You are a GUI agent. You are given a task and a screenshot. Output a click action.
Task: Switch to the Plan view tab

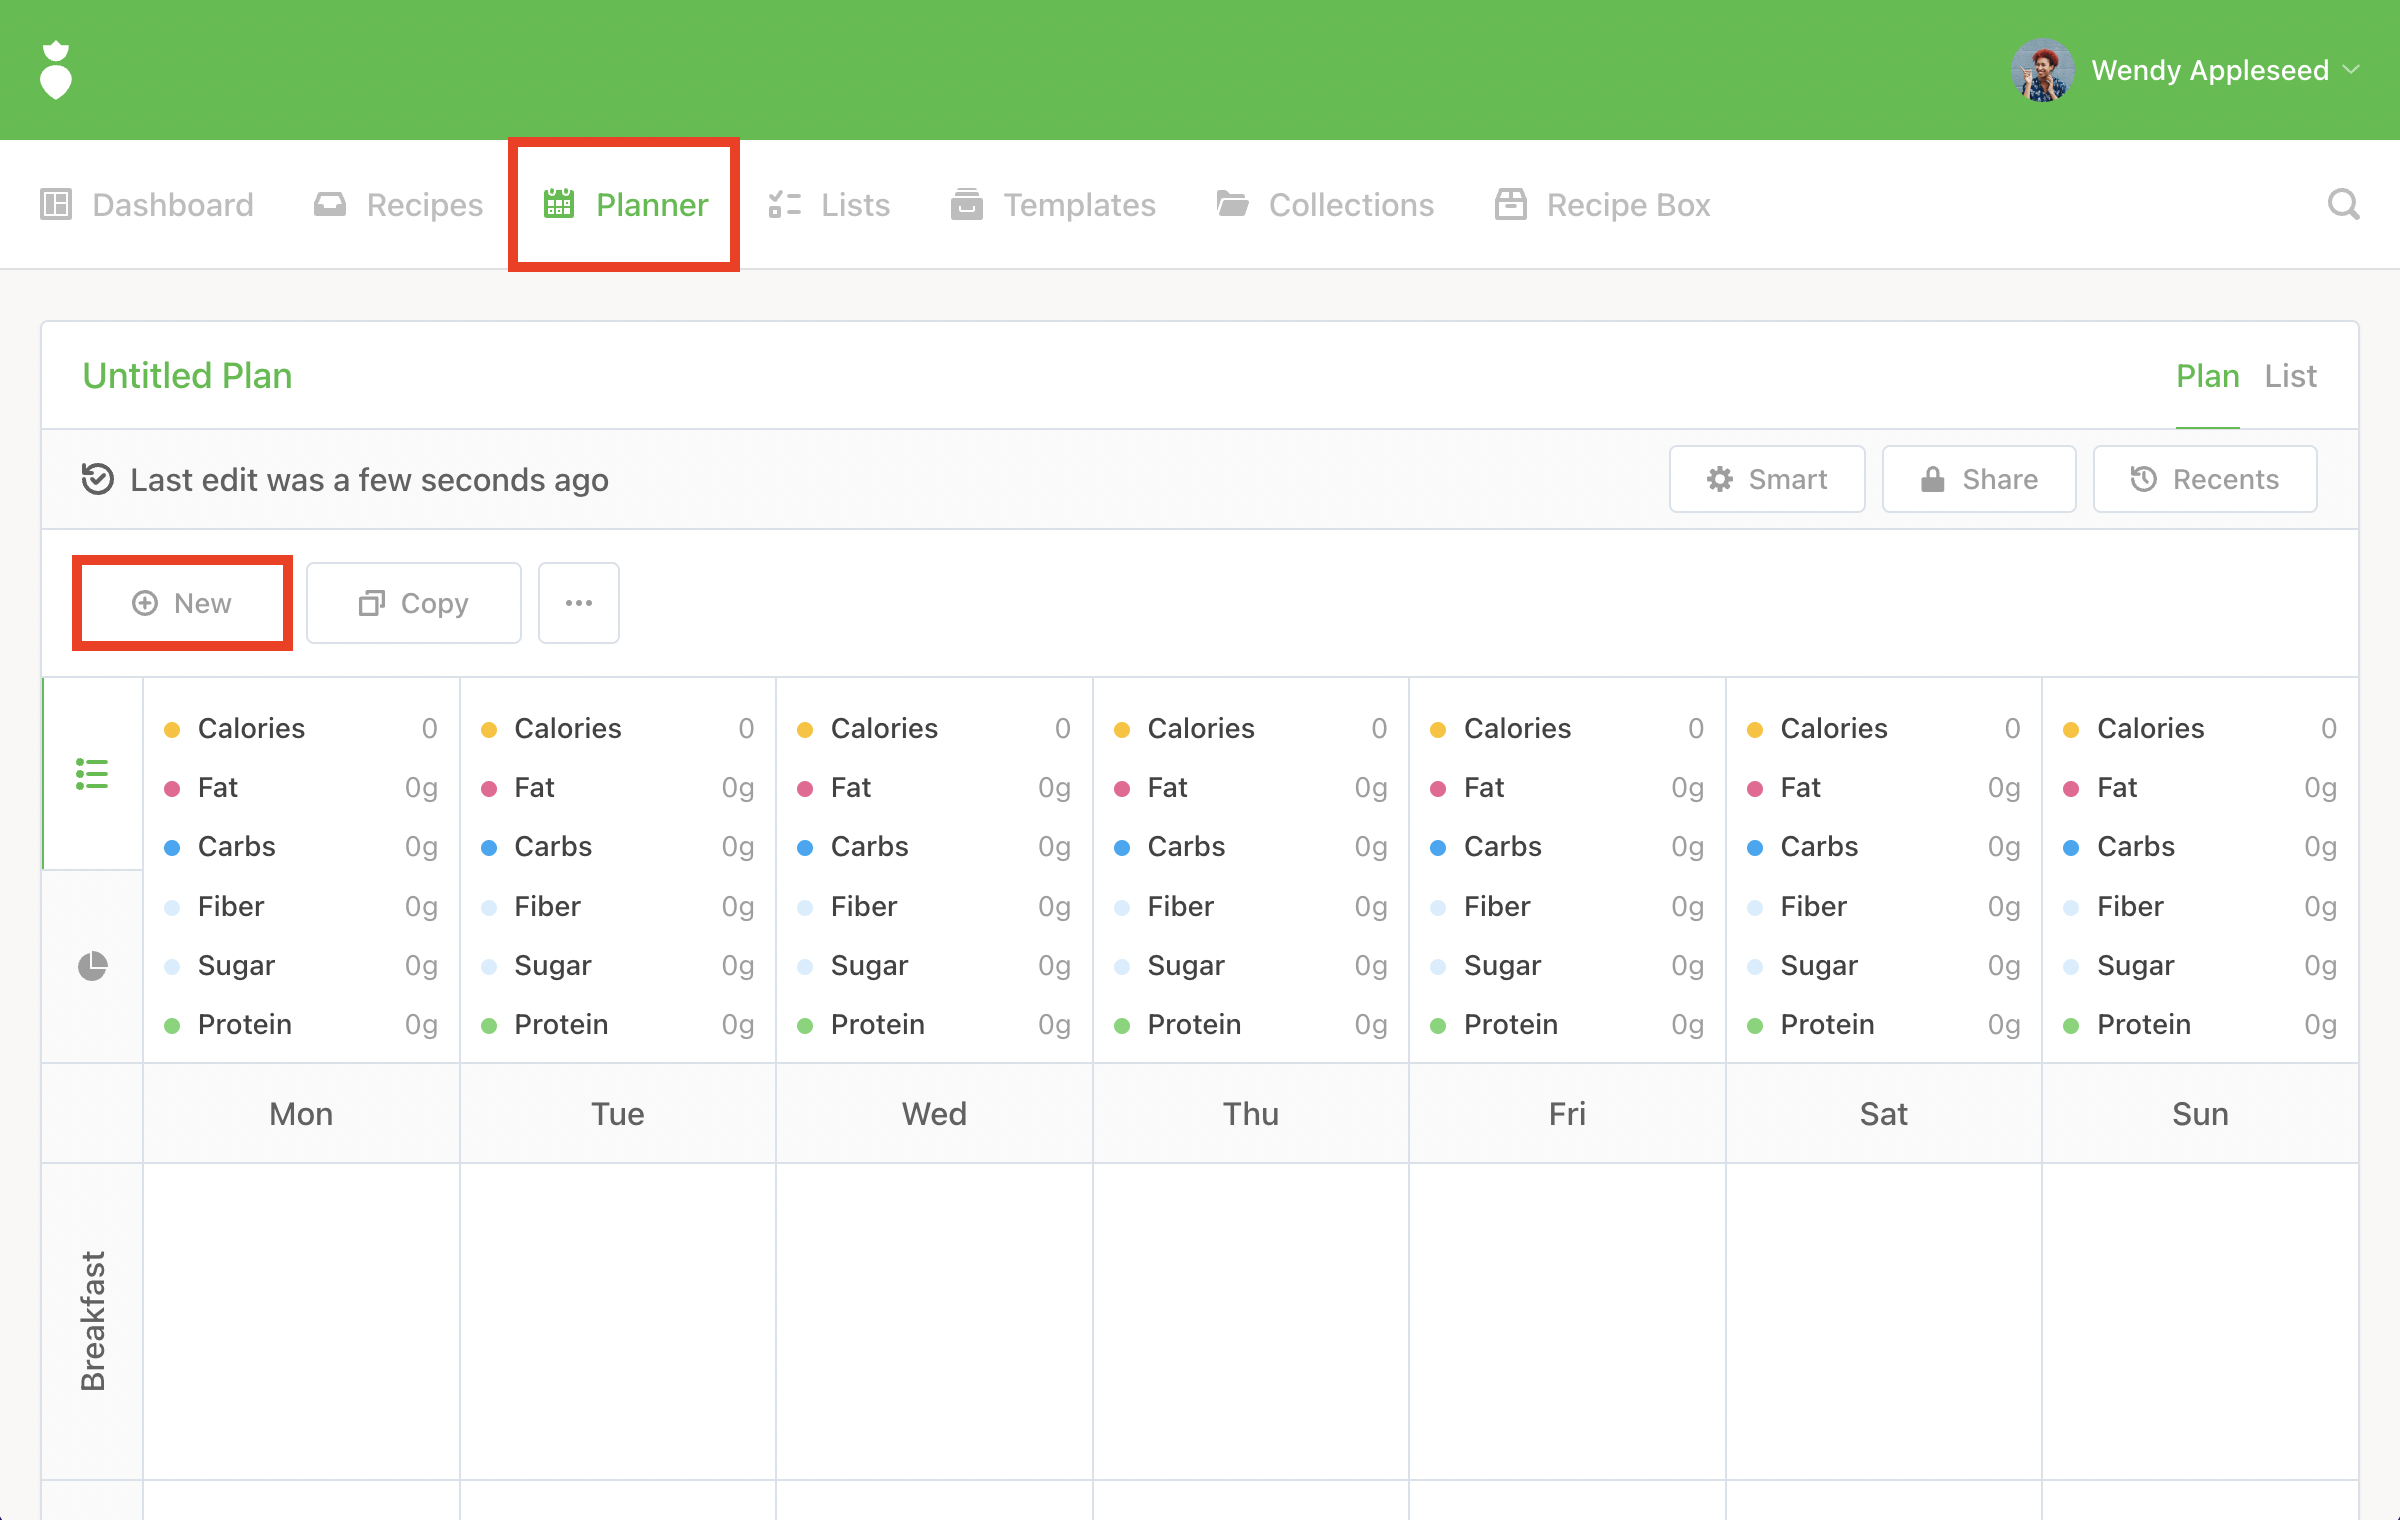click(2207, 376)
